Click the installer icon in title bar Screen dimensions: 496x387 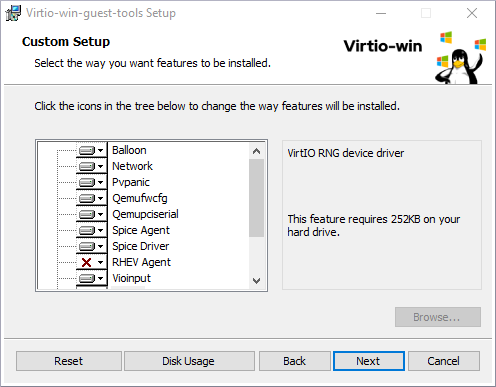pos(13,13)
